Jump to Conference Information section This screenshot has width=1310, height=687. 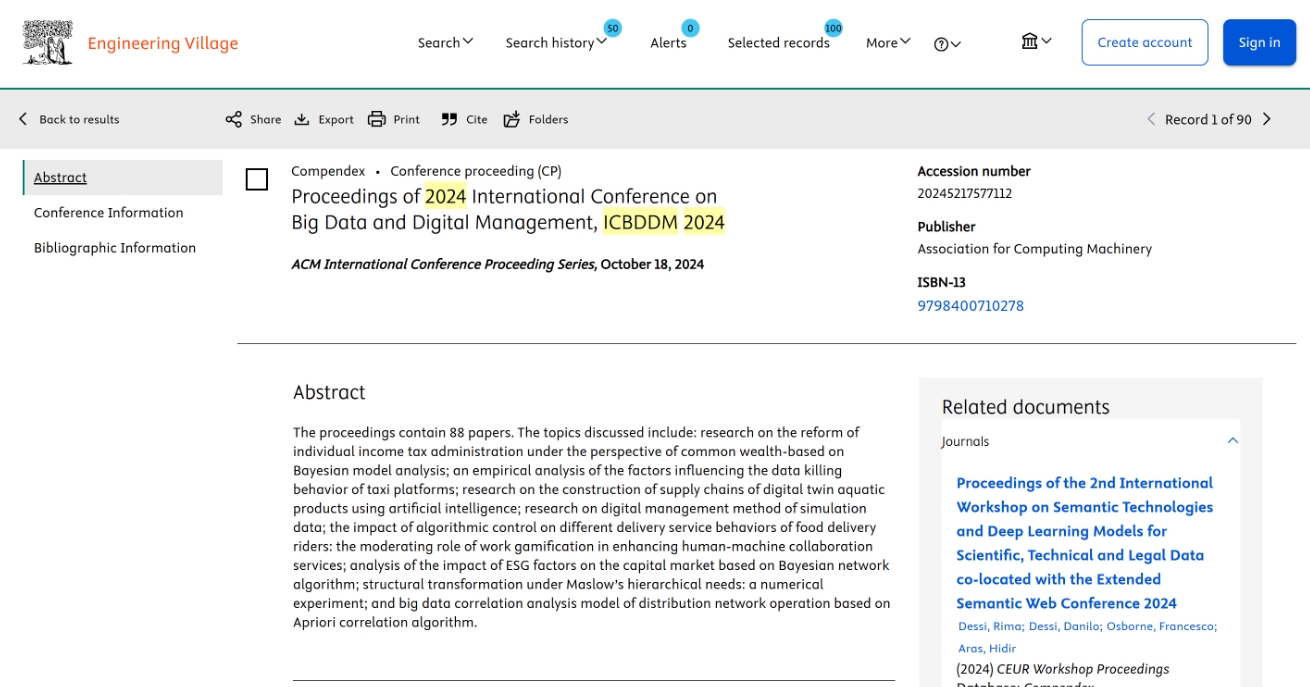point(109,212)
